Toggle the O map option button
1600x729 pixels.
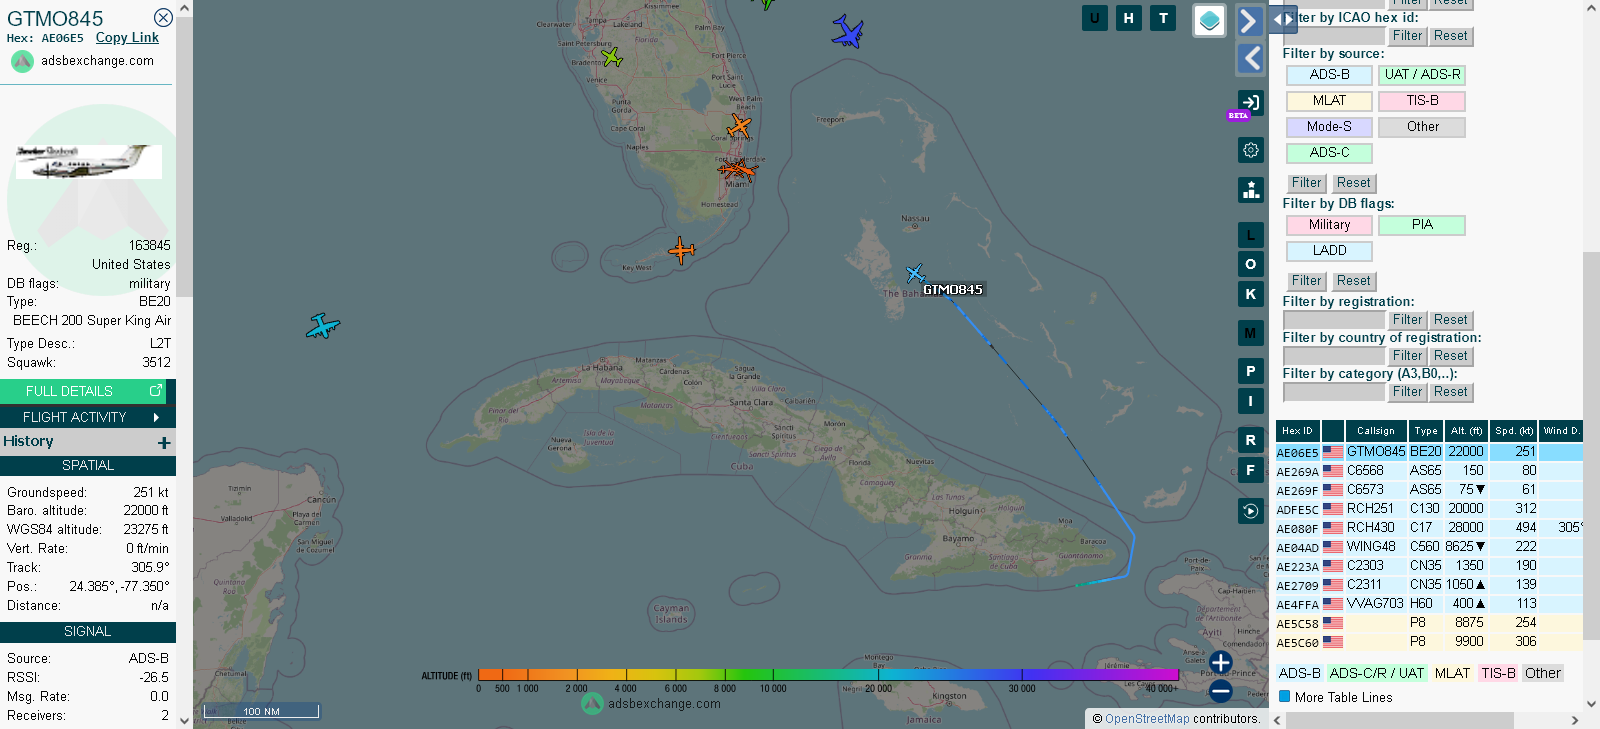coord(1250,264)
